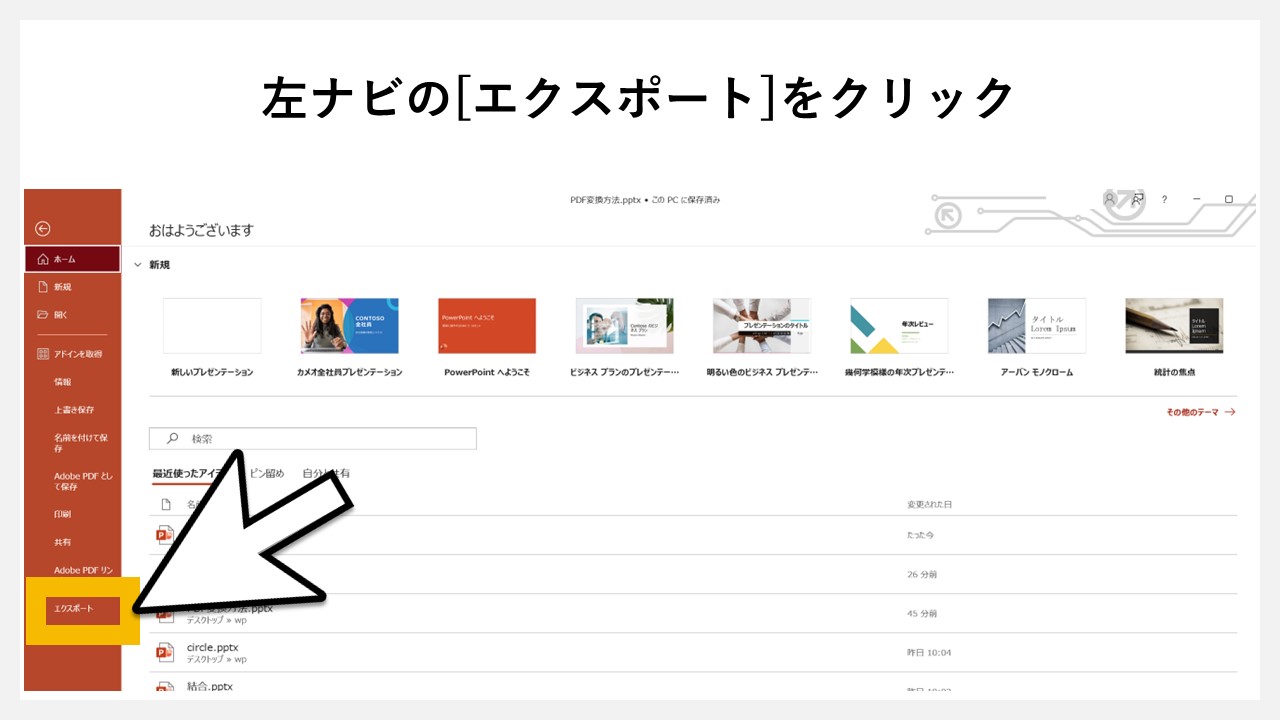
Task: Click the PowerPoint file icon beside circle.pptx
Action: coord(164,650)
